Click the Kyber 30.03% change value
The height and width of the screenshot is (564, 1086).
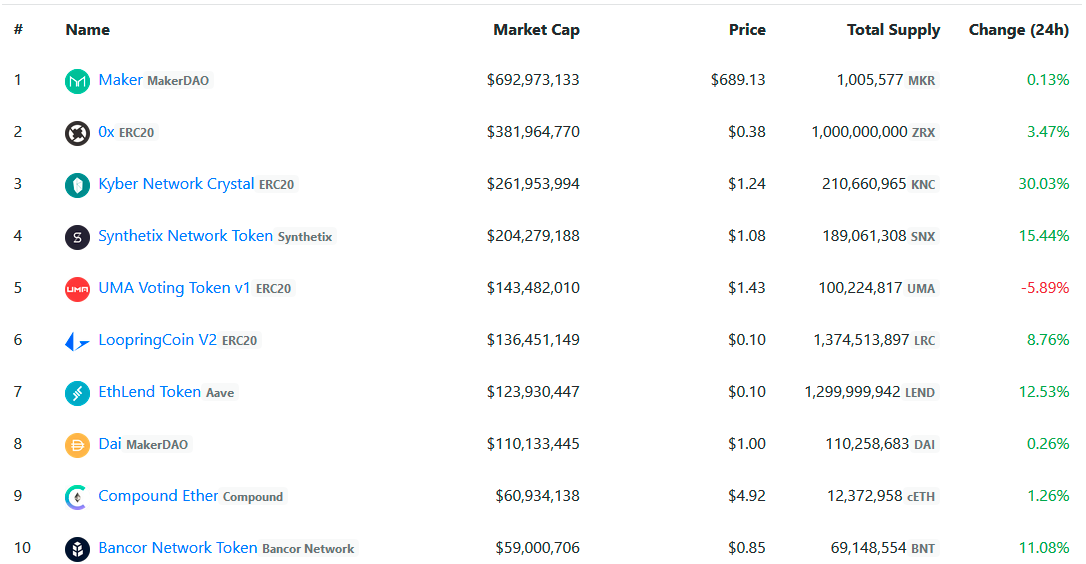1044,184
